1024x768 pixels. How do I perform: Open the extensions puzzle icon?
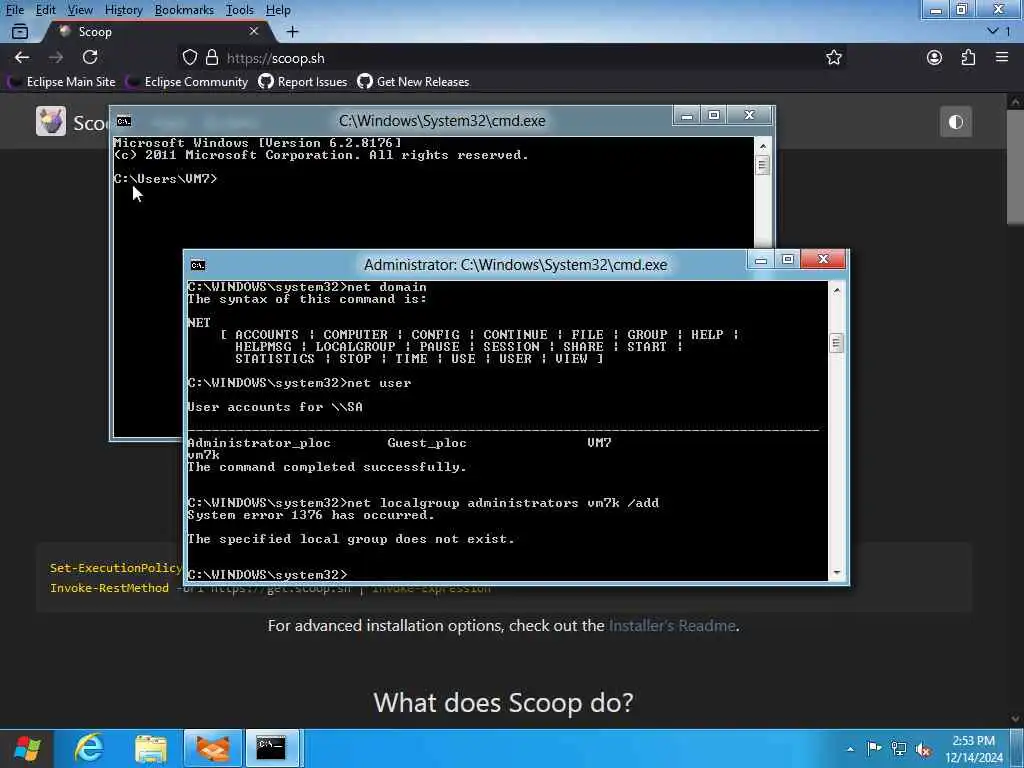[968, 57]
